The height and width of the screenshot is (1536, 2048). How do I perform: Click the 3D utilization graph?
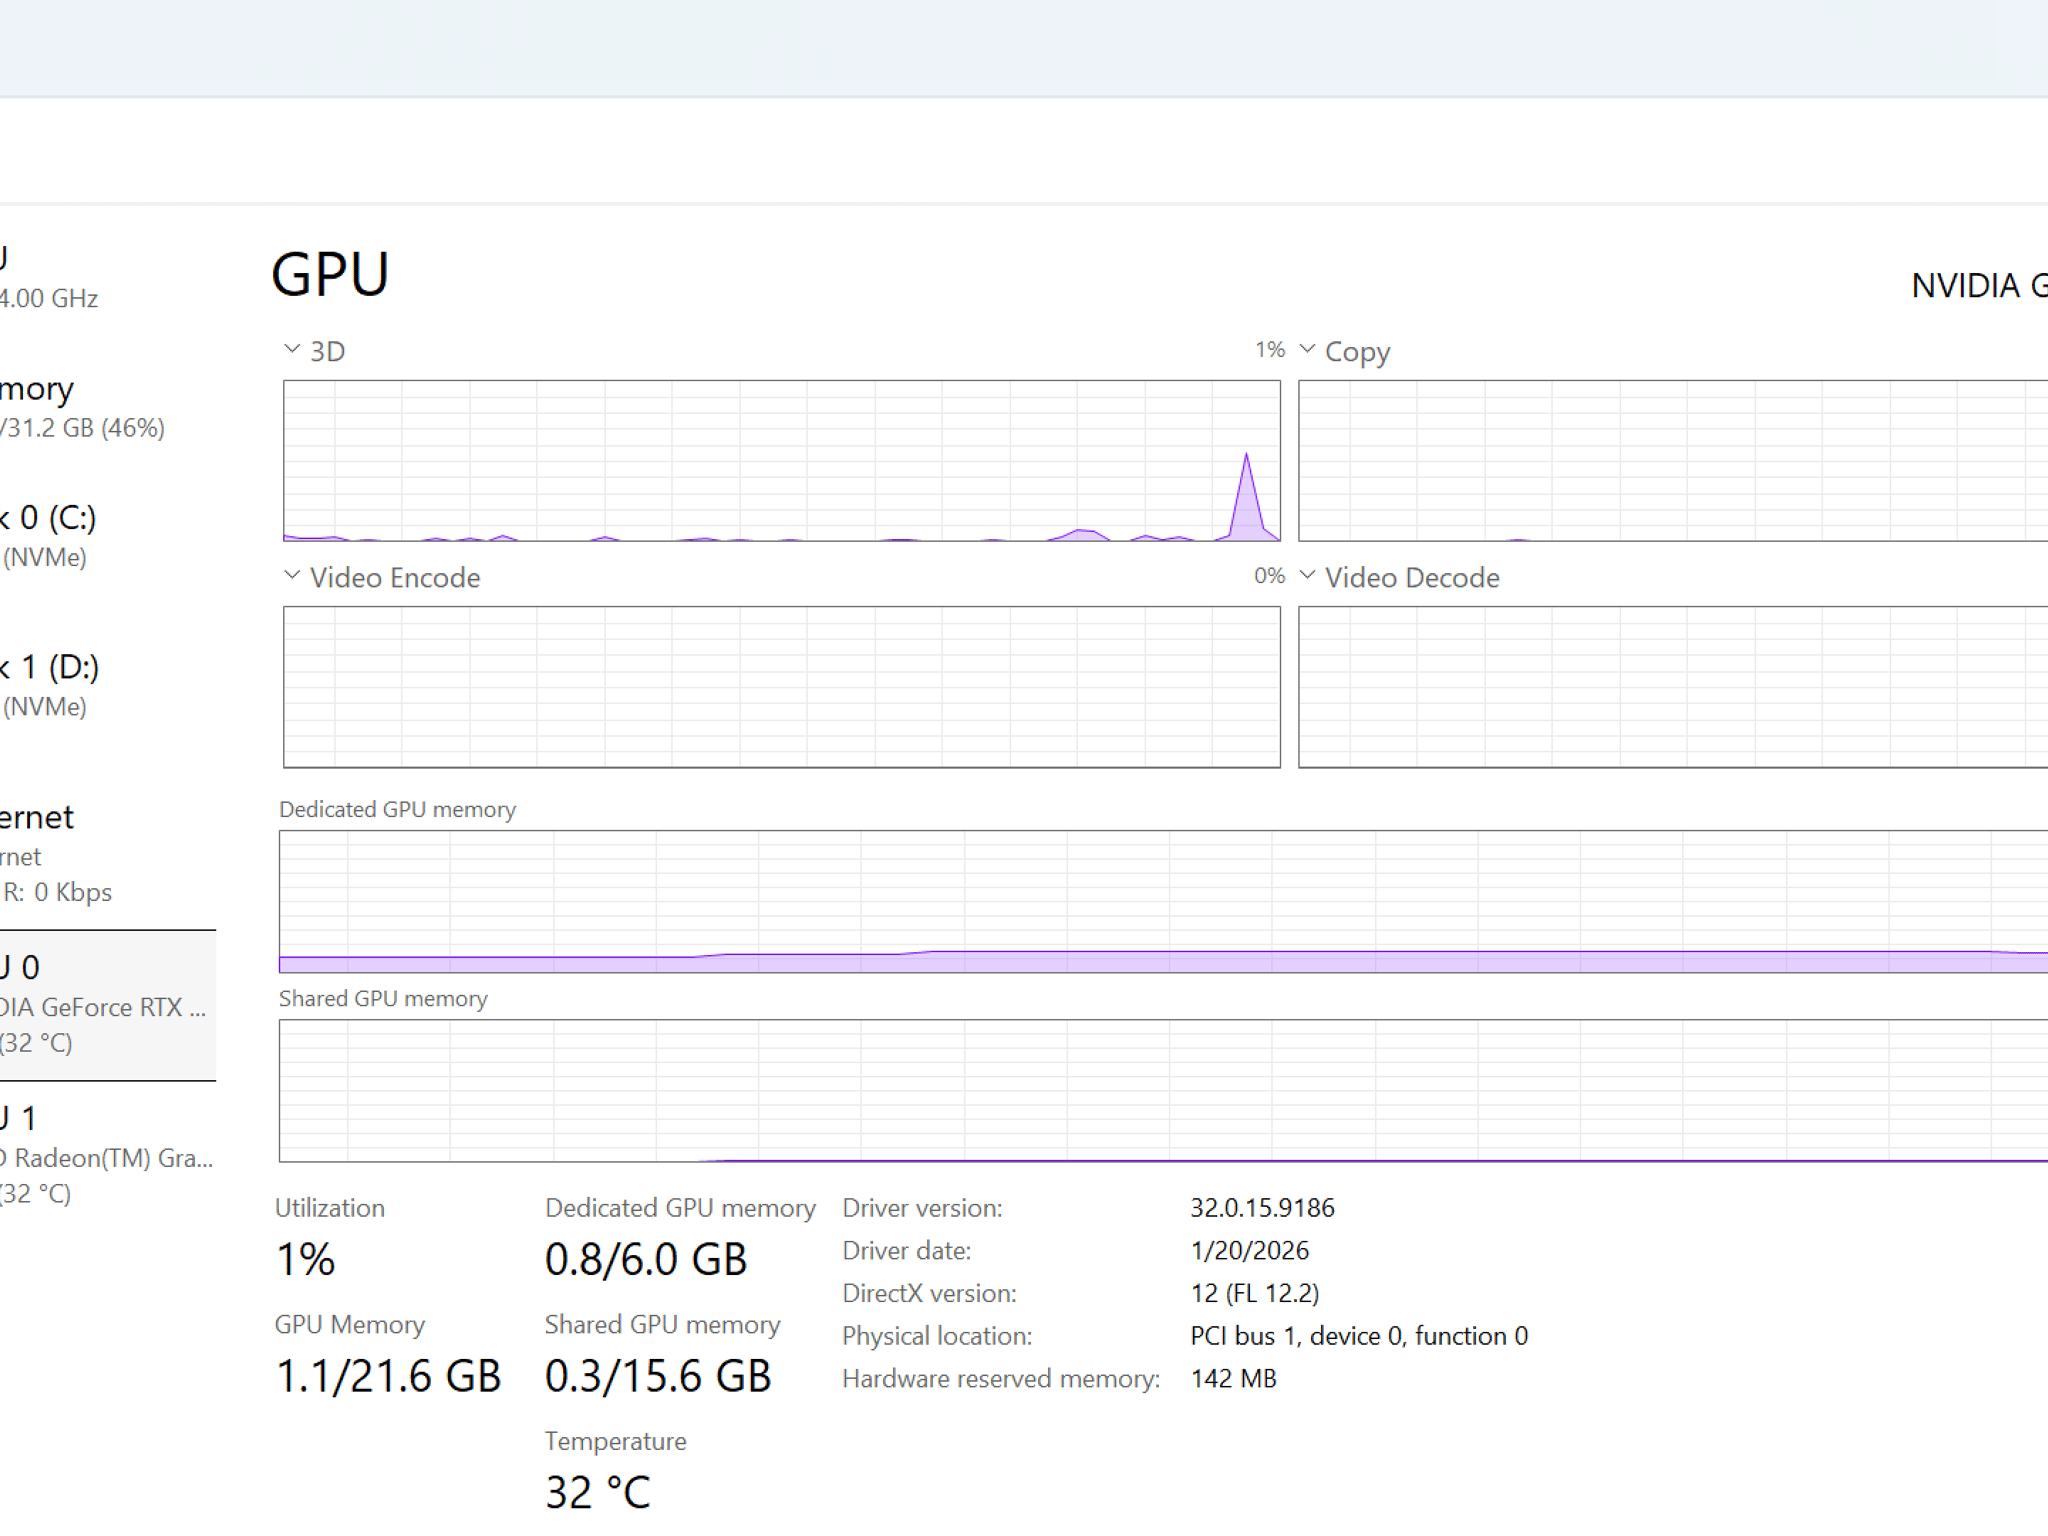click(781, 461)
